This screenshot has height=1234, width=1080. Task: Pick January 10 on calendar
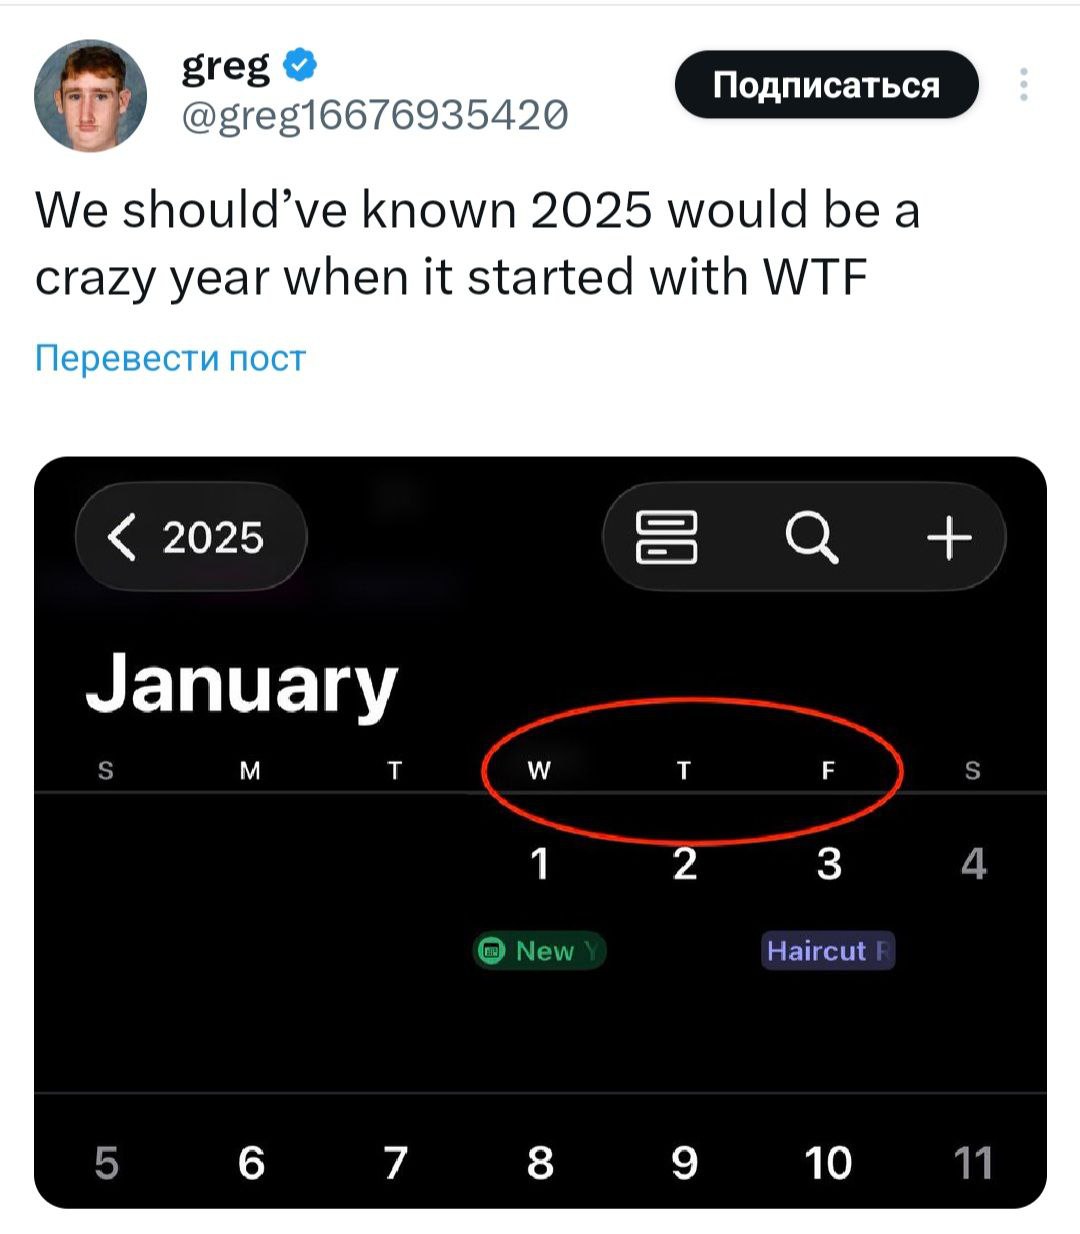click(x=828, y=1163)
